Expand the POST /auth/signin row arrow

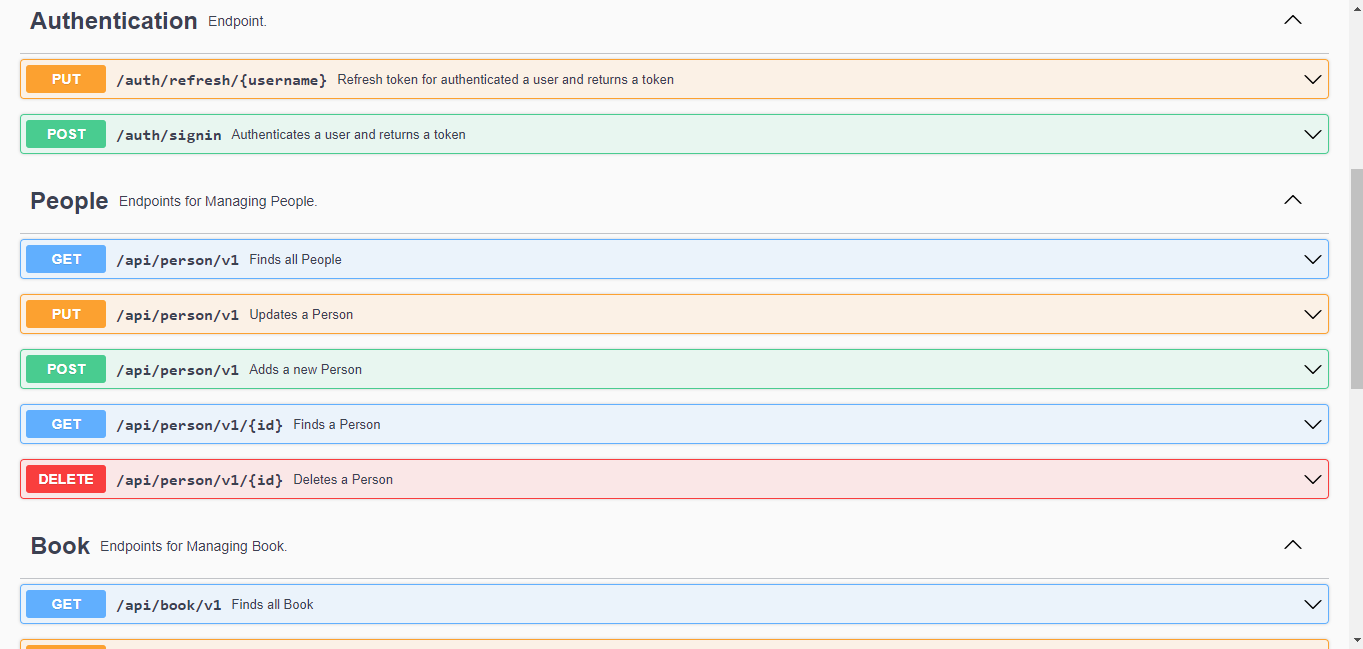point(1313,134)
